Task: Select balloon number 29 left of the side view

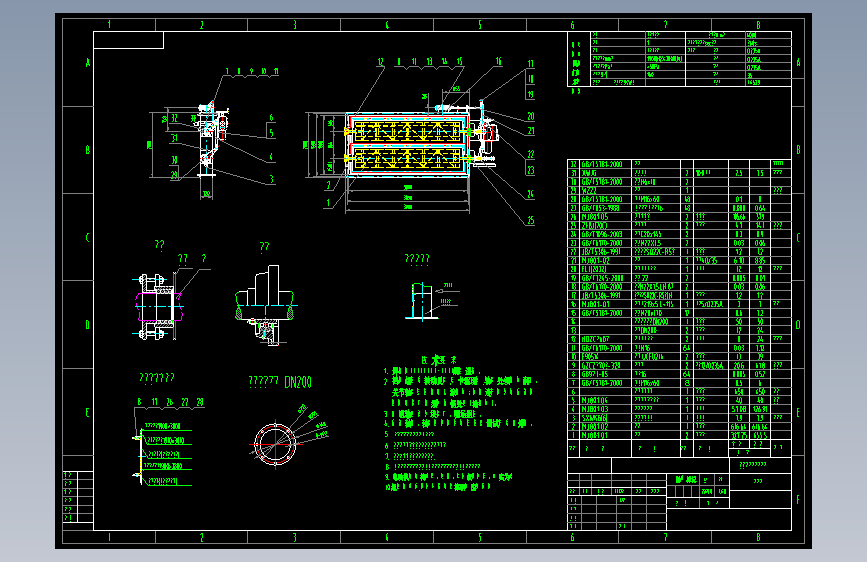Action: (x=174, y=174)
